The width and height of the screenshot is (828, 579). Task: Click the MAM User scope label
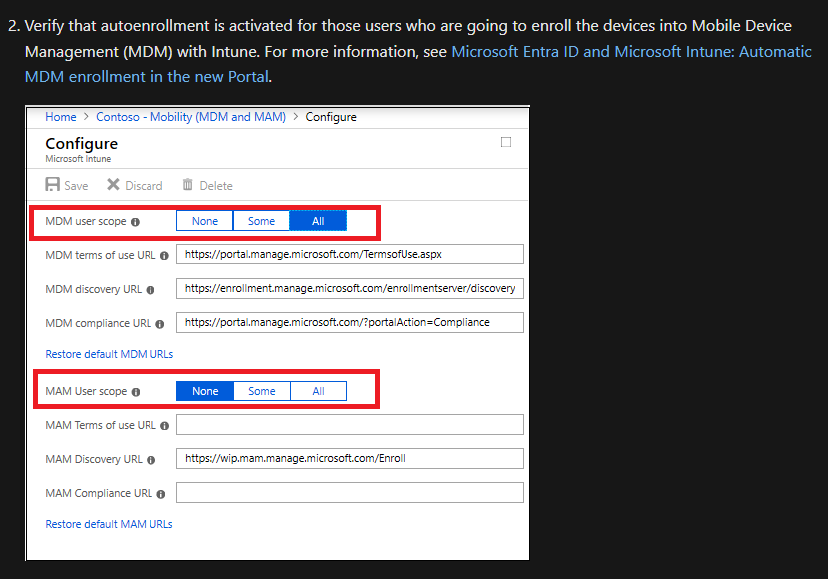86,391
